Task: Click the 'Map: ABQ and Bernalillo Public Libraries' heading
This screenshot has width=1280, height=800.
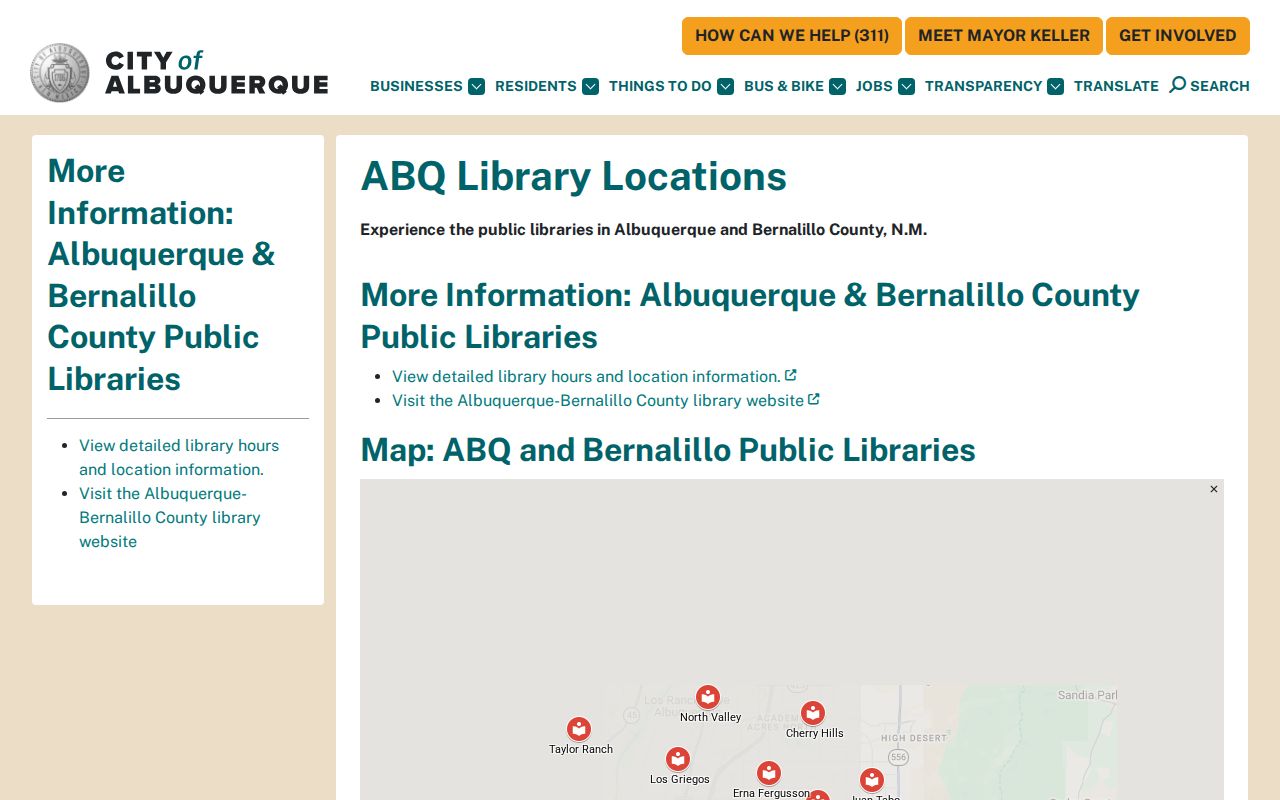Action: tap(668, 450)
